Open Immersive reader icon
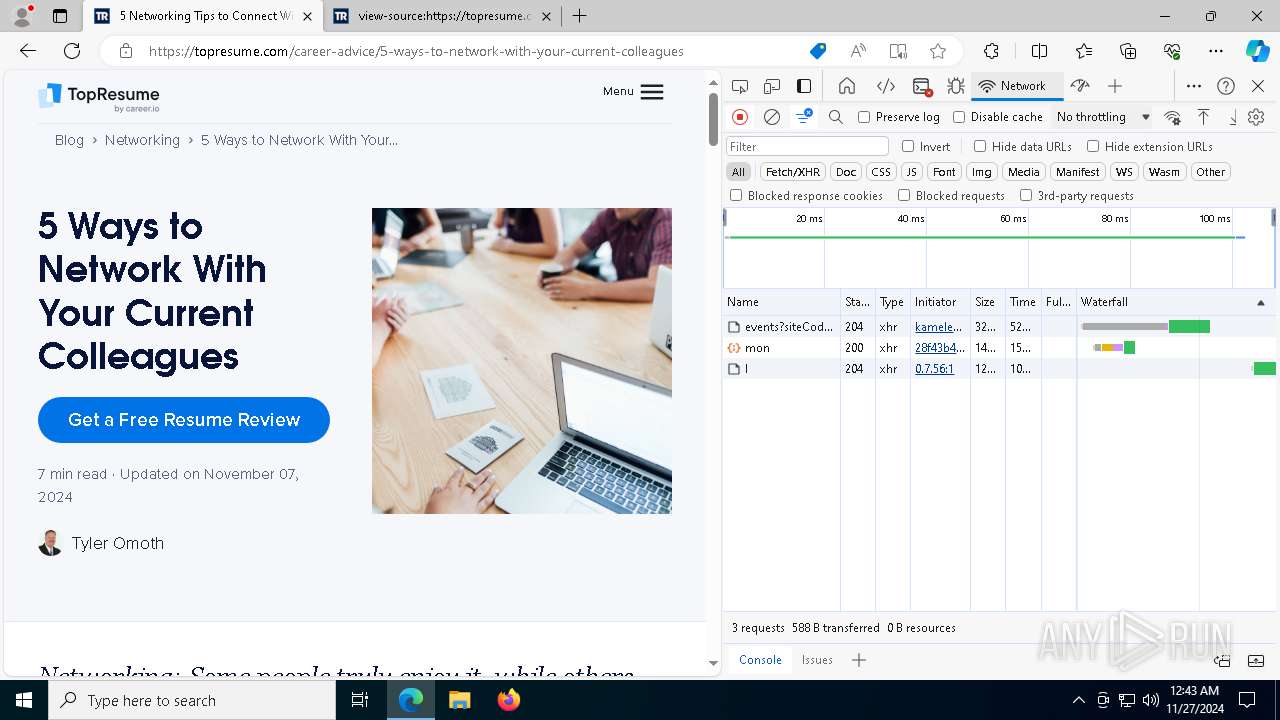This screenshot has width=1280, height=720. click(898, 51)
